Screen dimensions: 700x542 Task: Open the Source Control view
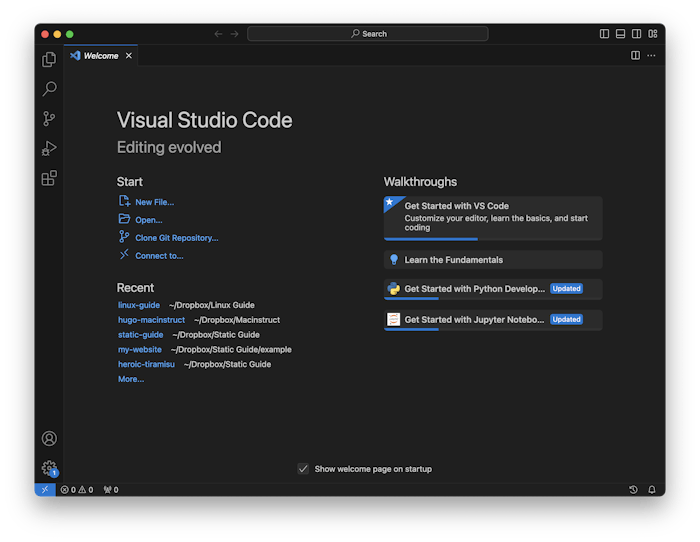point(49,119)
